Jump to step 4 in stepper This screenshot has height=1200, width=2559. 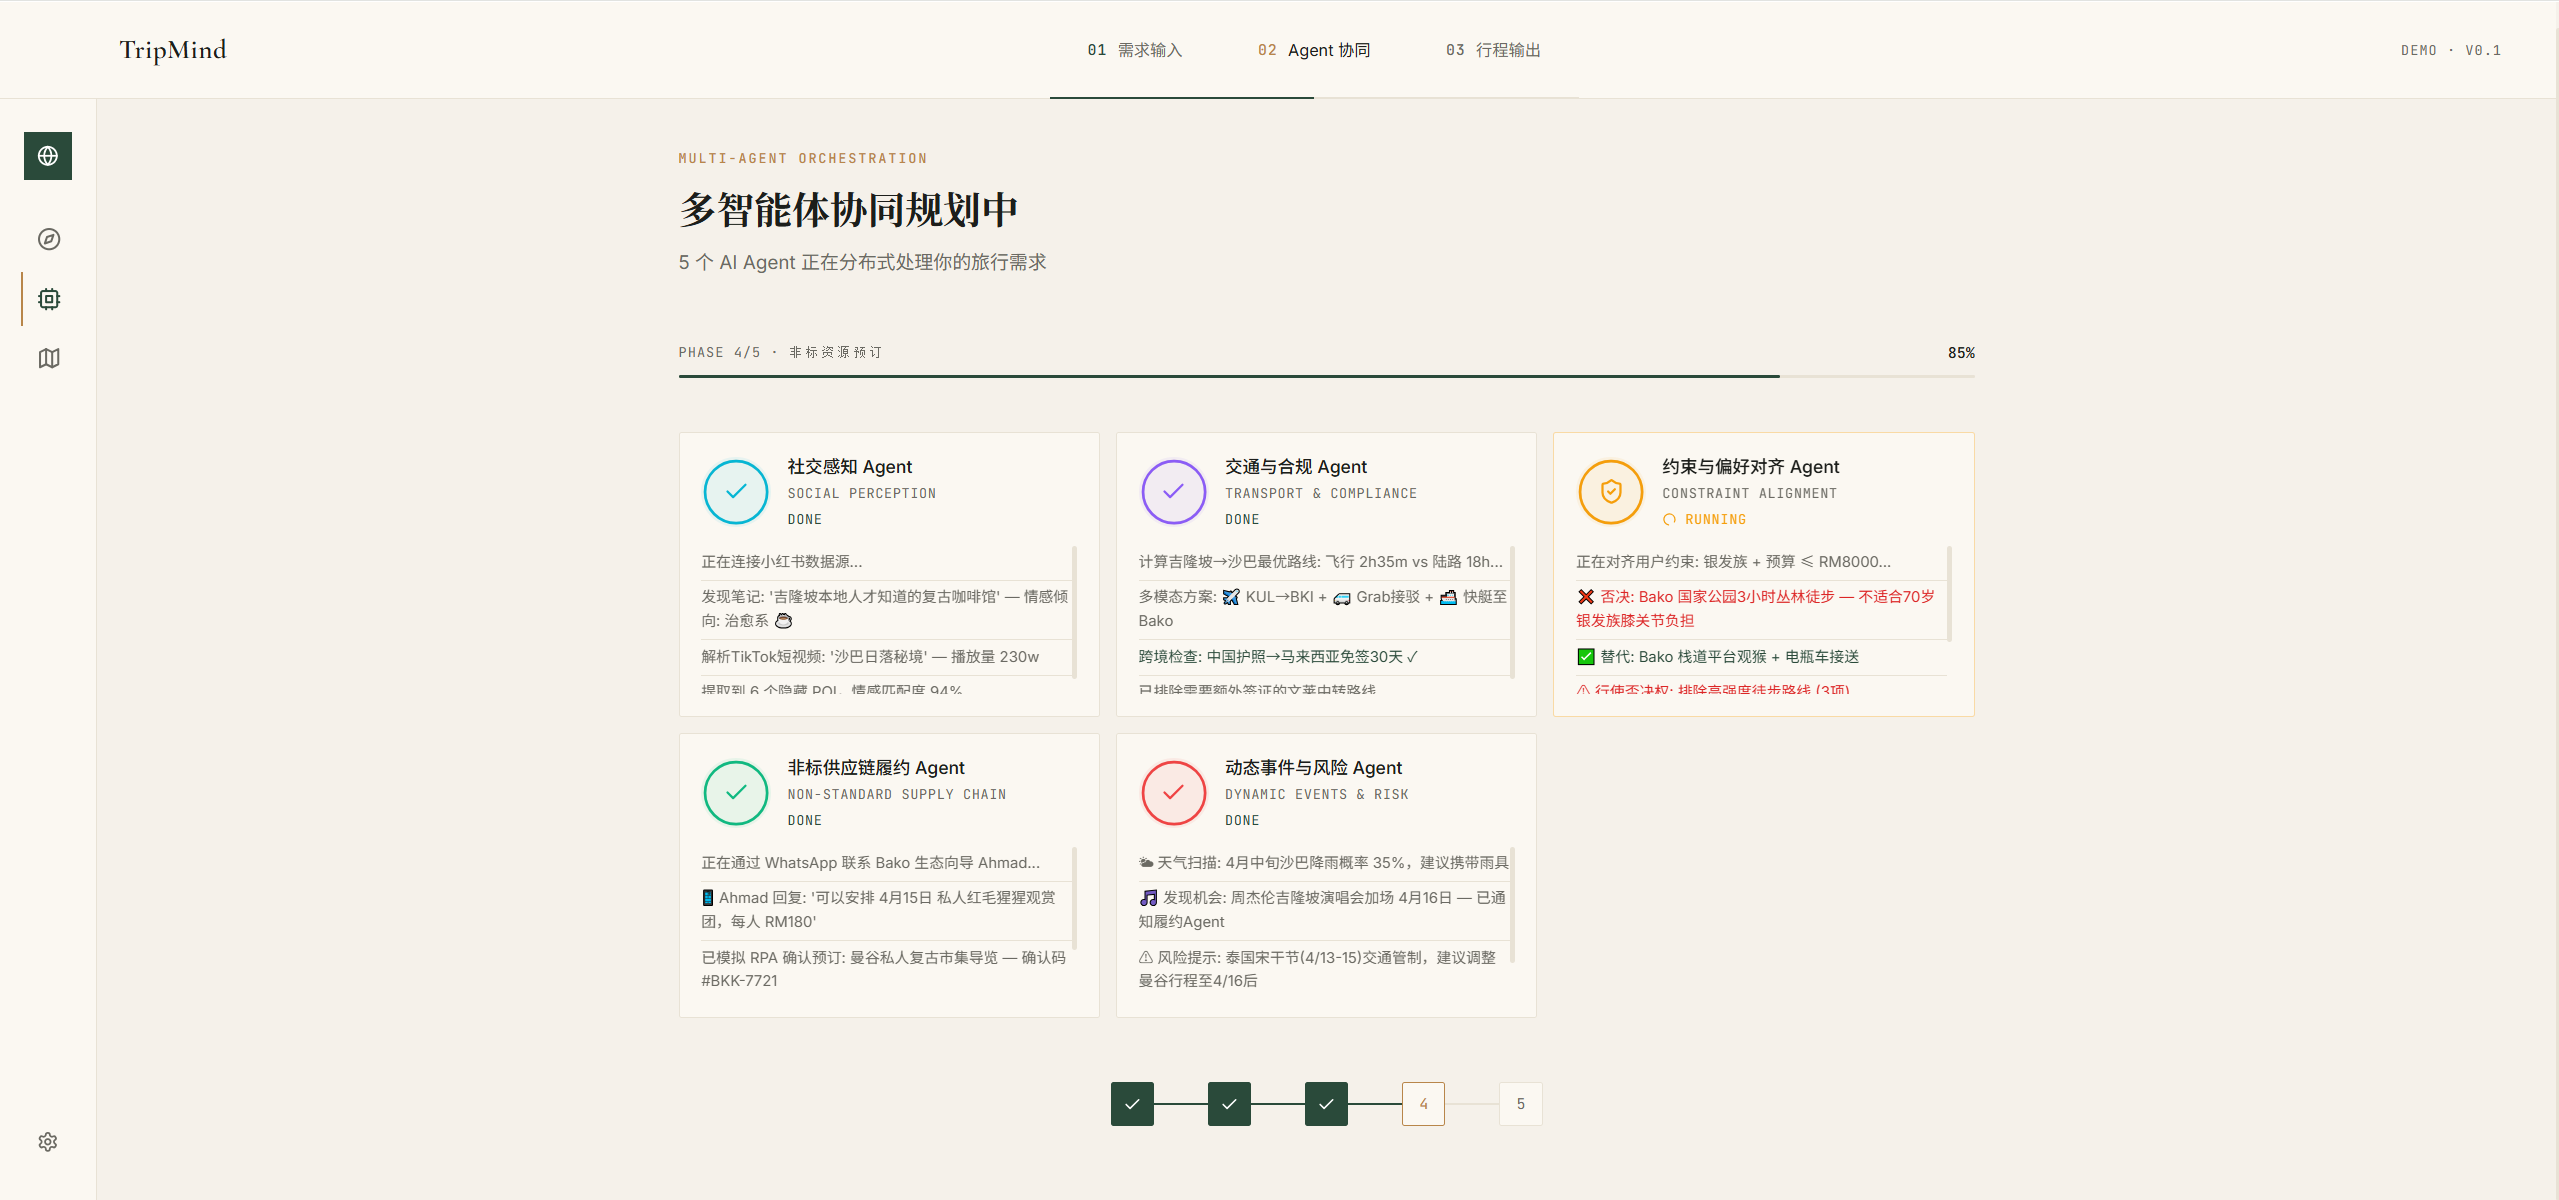(1423, 1104)
